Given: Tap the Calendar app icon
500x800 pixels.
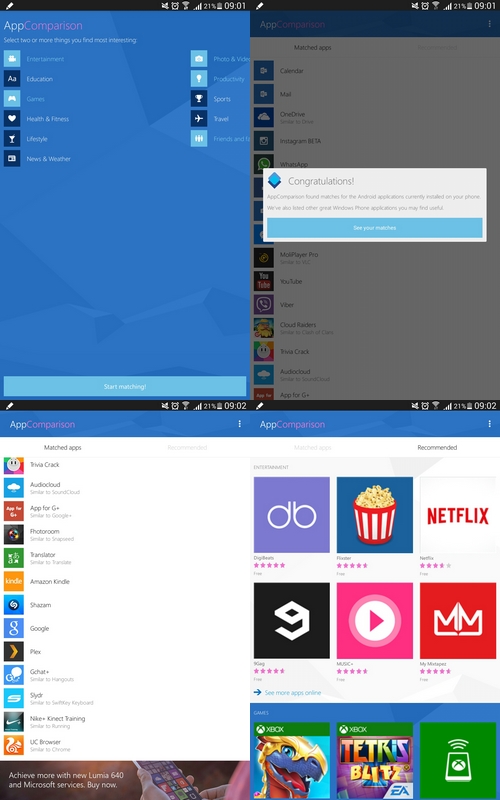Looking at the screenshot, I should [264, 71].
